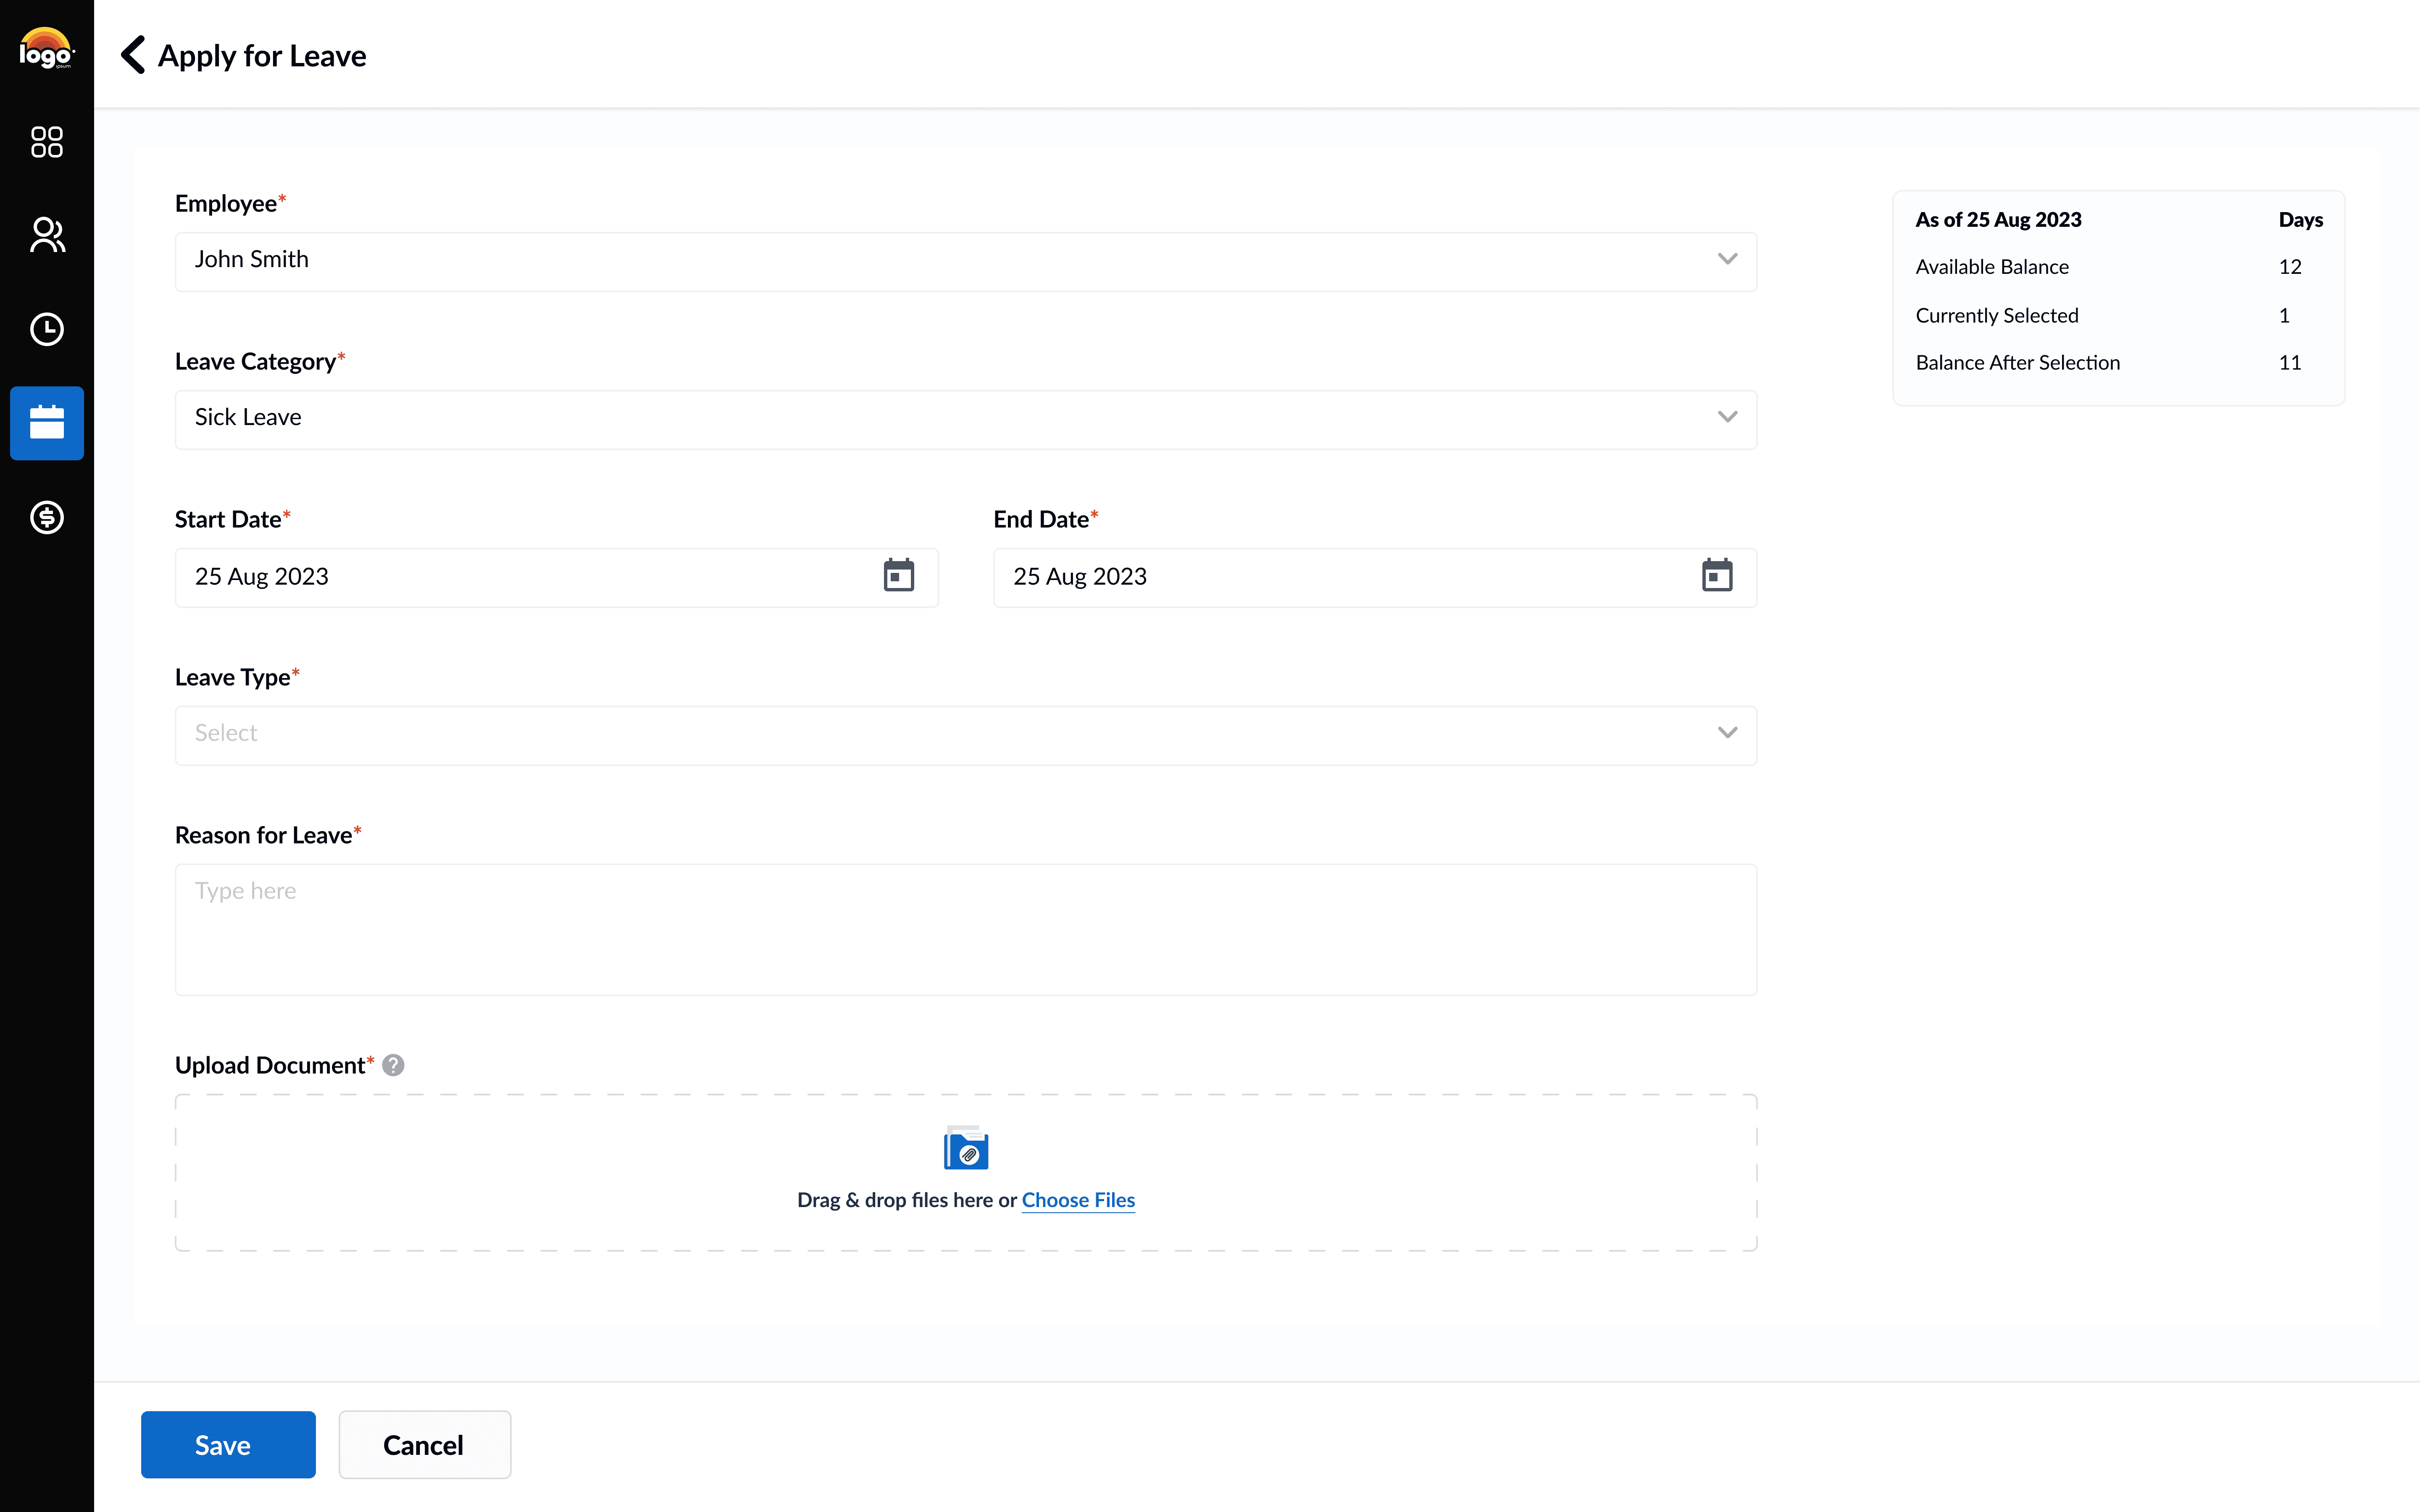Select the calendar leave icon in sidebar

pyautogui.click(x=47, y=423)
